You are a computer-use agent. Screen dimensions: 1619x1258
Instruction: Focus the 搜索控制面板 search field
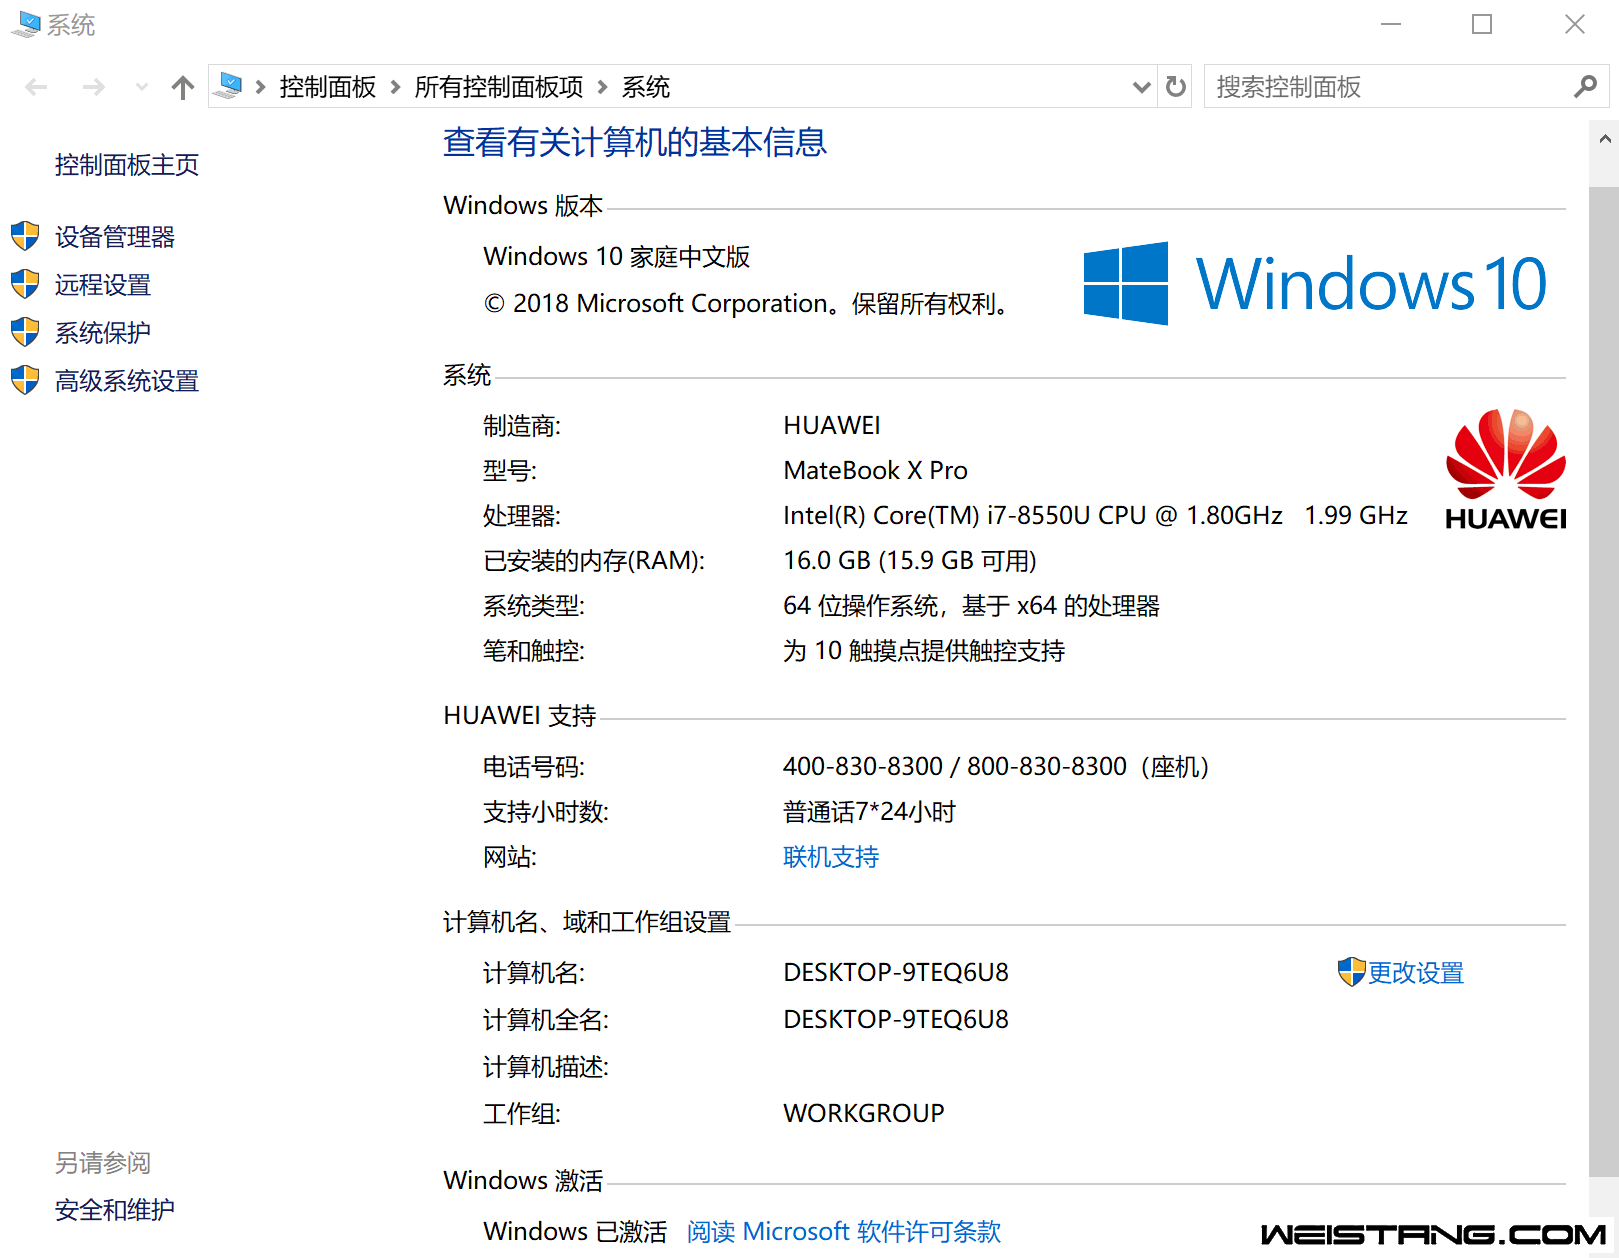[x=1406, y=87]
